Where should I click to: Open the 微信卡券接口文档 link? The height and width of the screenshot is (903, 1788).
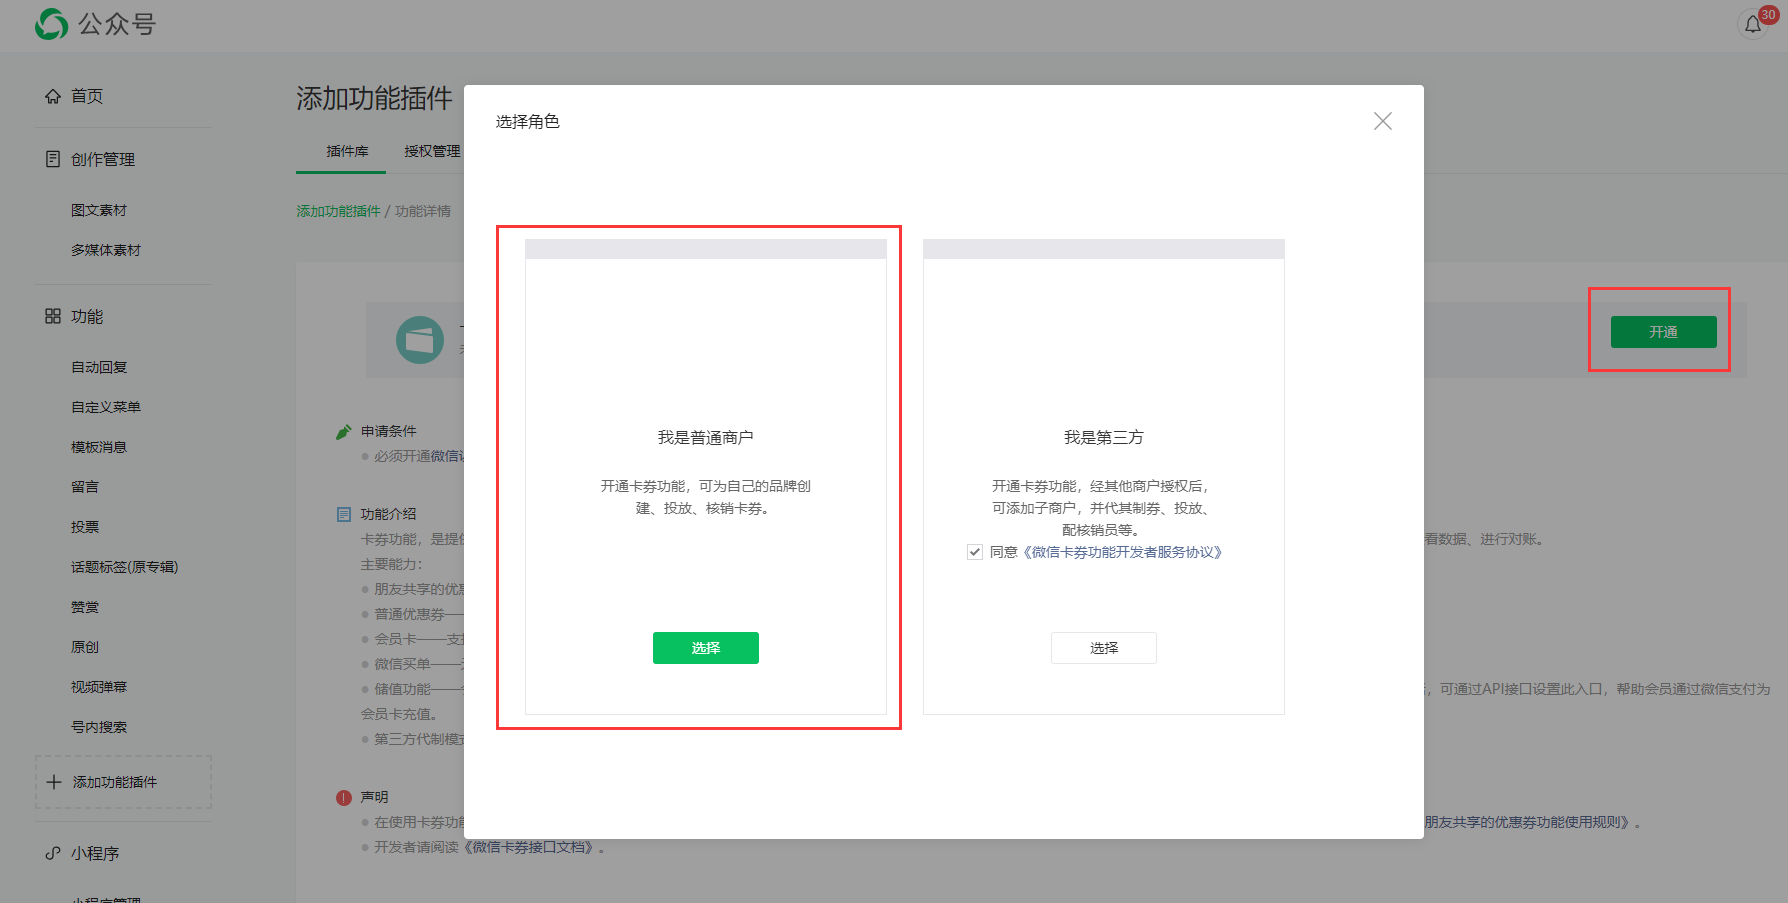click(x=532, y=847)
